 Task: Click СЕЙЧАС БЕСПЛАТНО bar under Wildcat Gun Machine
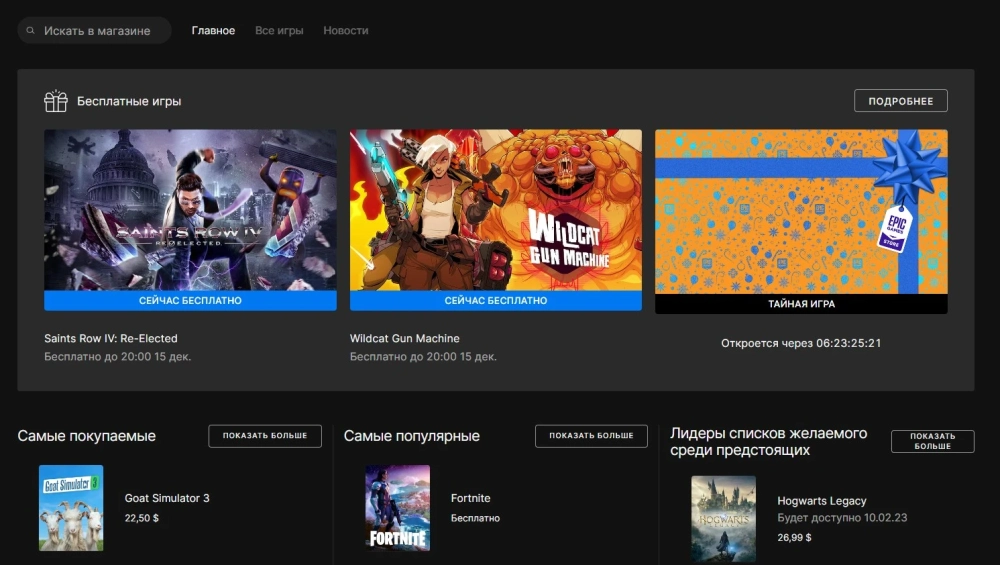pyautogui.click(x=495, y=300)
